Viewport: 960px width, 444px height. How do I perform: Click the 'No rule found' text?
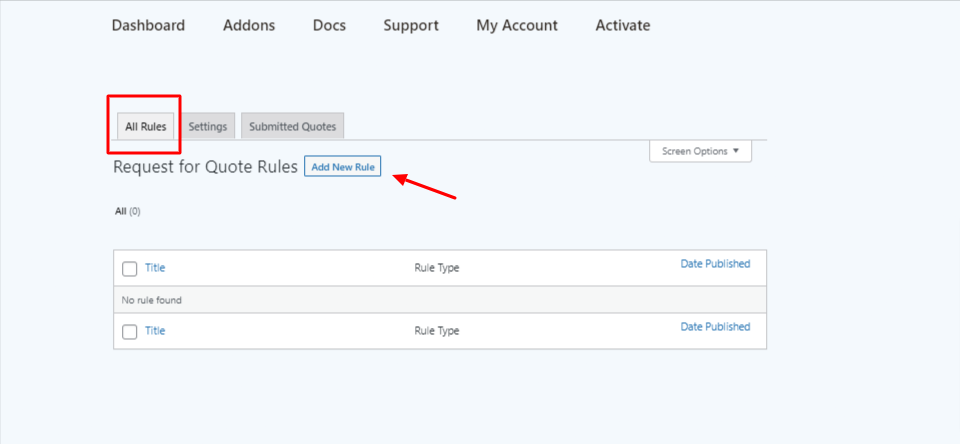tap(151, 301)
